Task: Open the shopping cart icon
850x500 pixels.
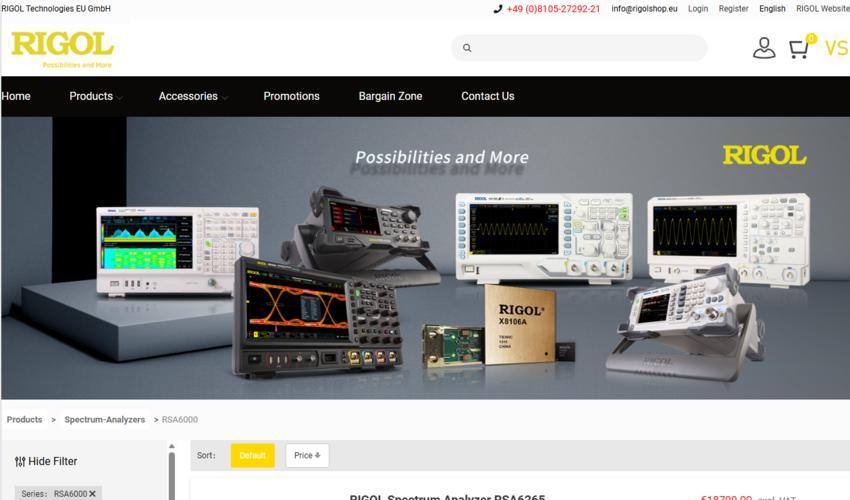Action: click(x=799, y=49)
